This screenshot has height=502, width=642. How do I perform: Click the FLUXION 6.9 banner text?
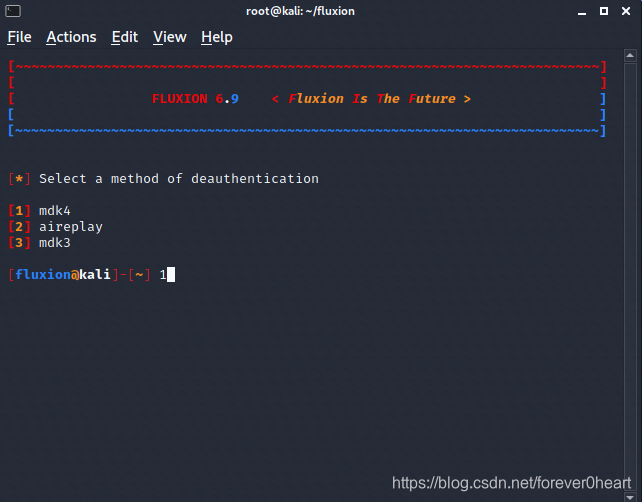pyautogui.click(x=195, y=99)
